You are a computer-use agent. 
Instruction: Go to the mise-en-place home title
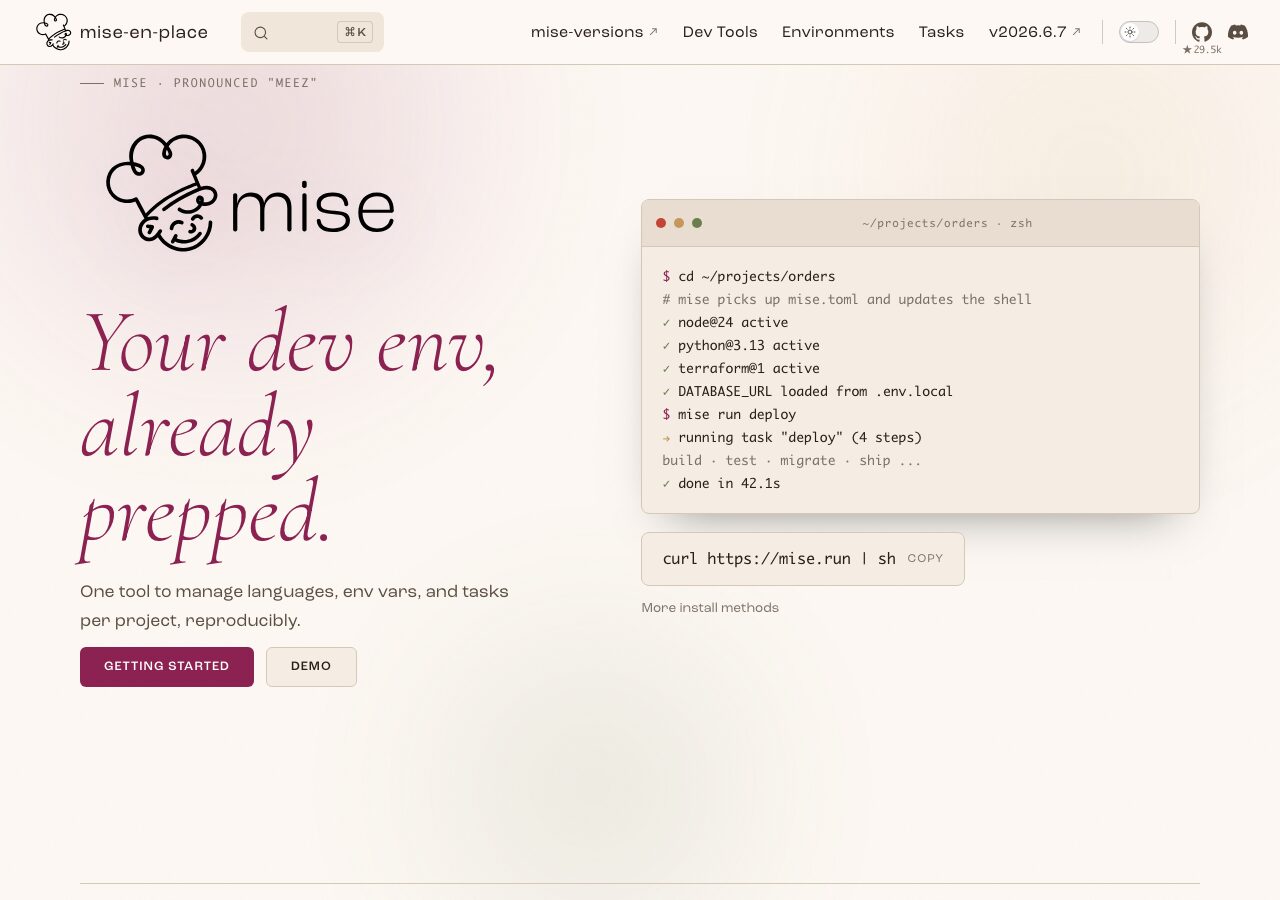[x=144, y=32]
